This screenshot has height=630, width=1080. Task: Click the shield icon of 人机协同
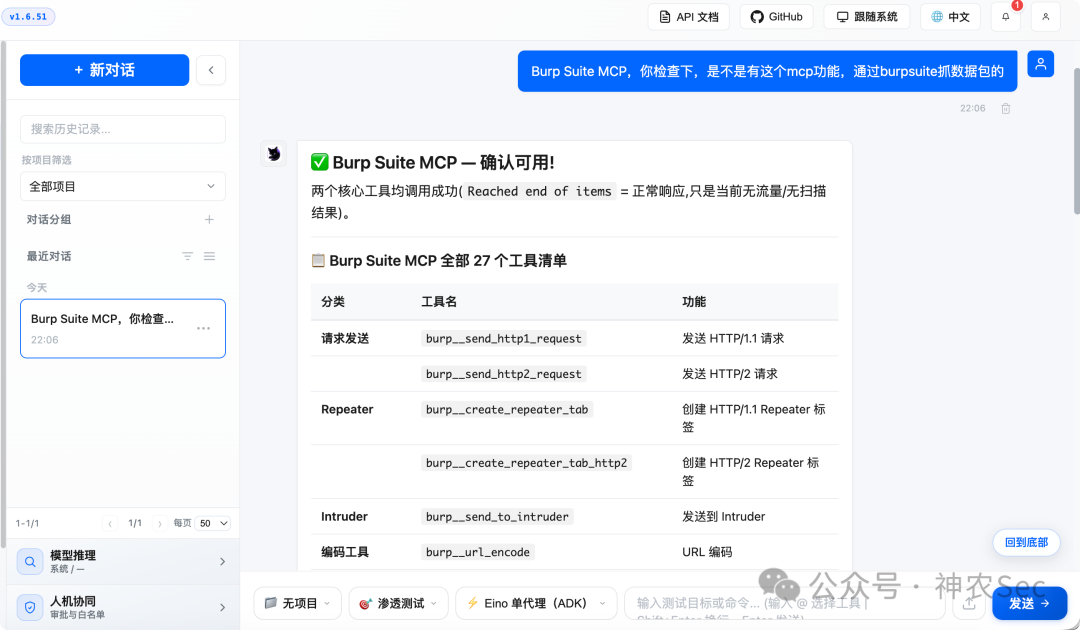[x=30, y=607]
